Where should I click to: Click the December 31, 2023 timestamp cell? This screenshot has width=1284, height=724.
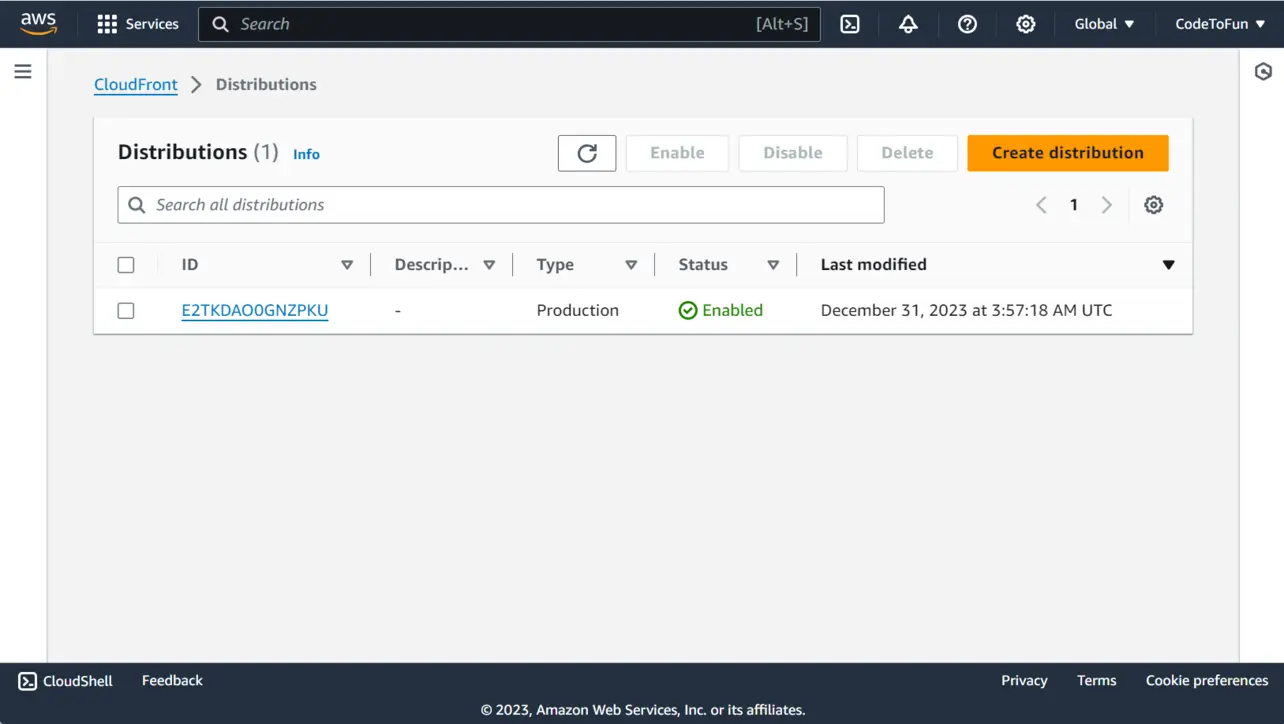966,310
